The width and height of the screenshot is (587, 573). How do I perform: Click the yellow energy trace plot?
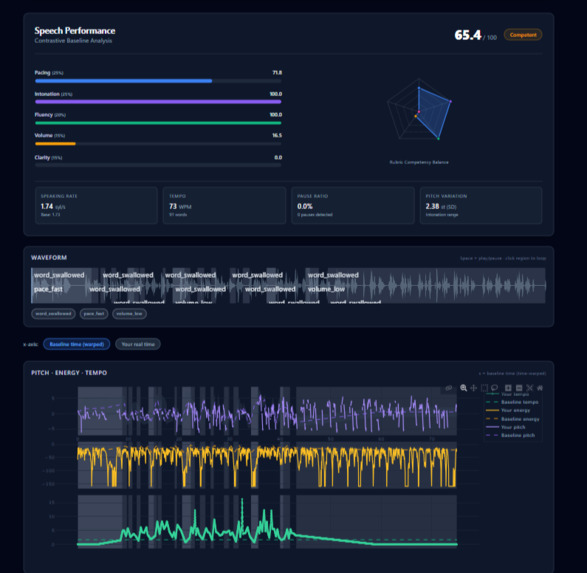(x=267, y=466)
